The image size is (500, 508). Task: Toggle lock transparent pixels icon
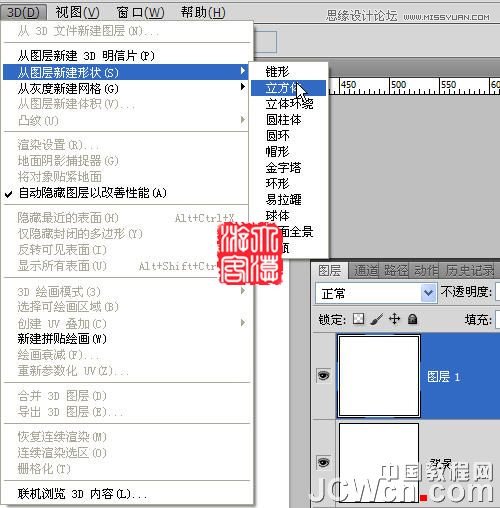359,319
